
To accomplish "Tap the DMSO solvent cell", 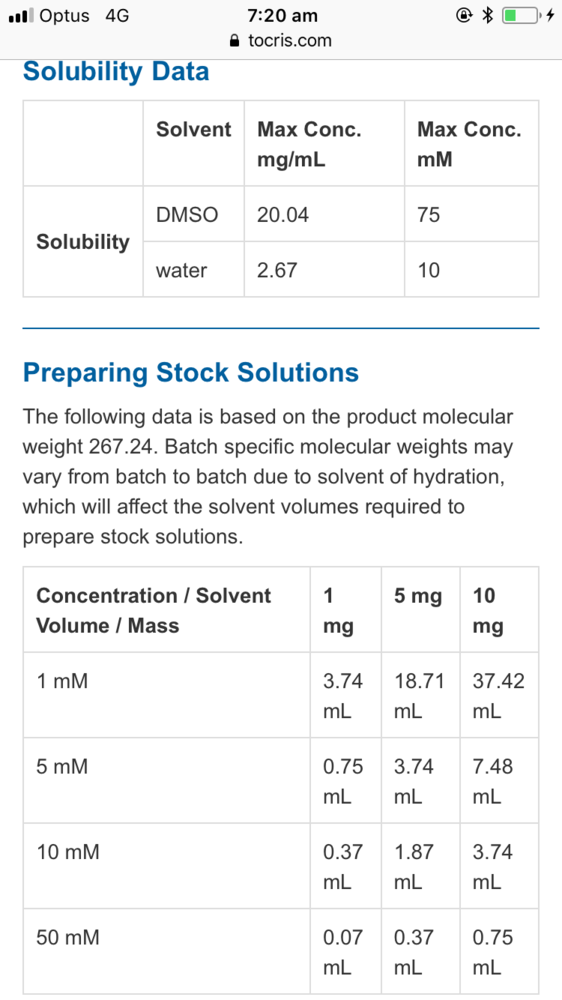I will [193, 214].
